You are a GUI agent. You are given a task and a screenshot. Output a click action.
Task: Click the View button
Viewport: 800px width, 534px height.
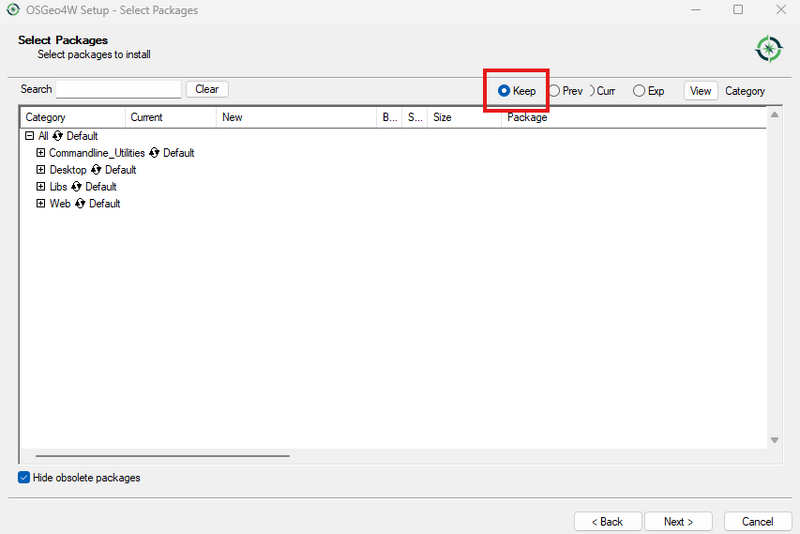pyautogui.click(x=701, y=91)
